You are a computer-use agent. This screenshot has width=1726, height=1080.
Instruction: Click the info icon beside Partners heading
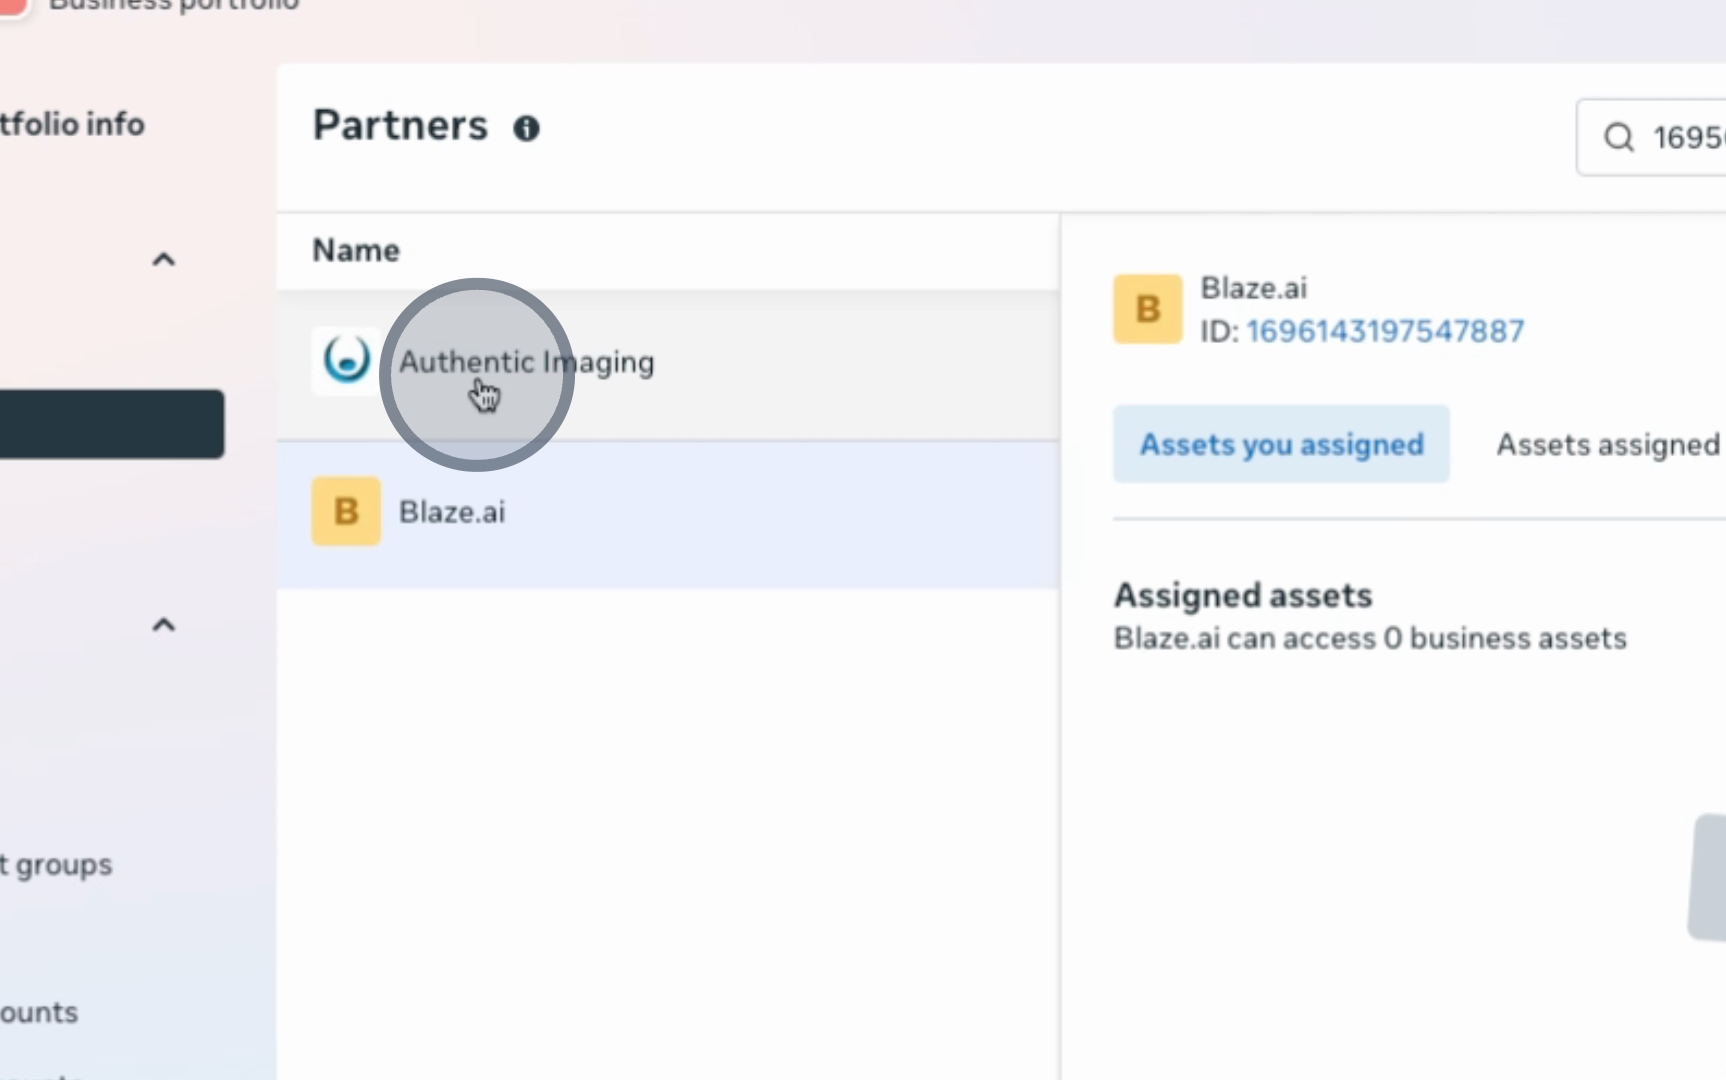pos(526,128)
